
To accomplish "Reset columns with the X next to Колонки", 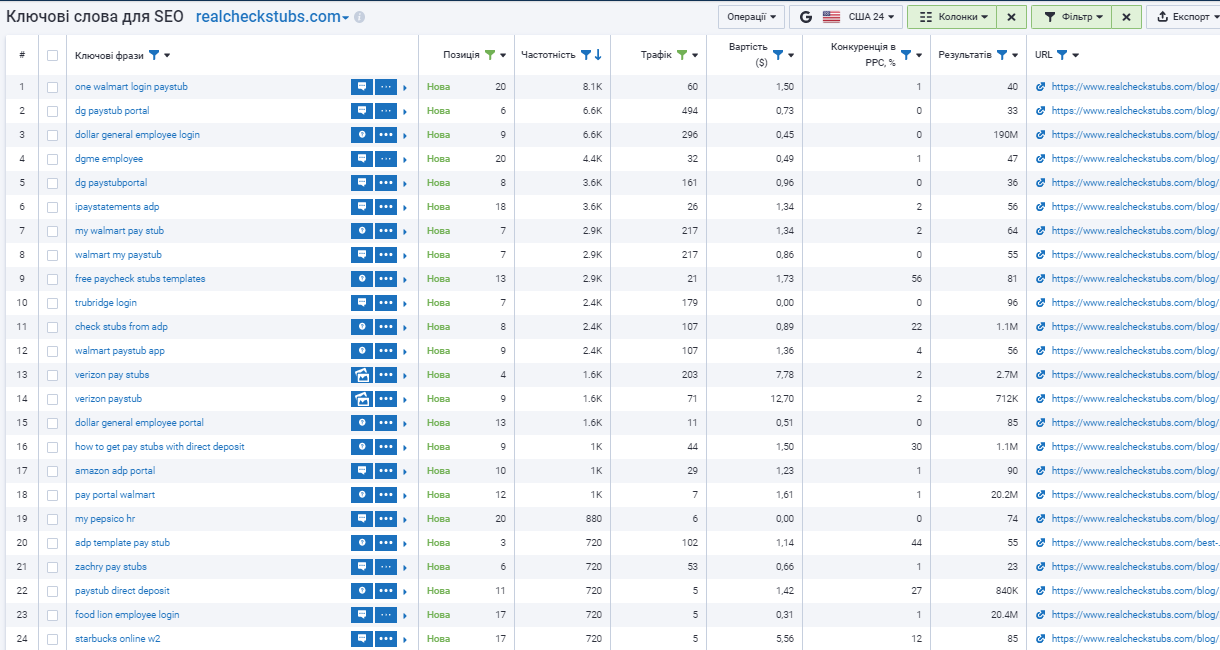I will [x=1012, y=17].
